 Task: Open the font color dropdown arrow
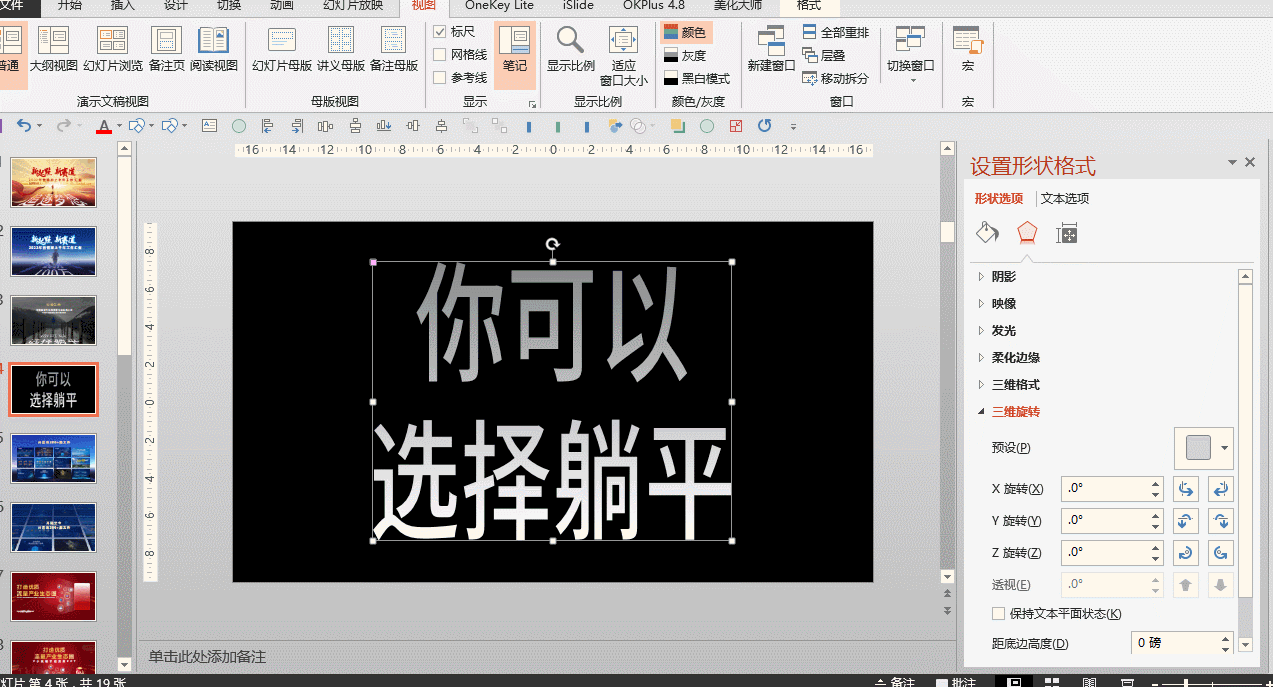point(119,126)
